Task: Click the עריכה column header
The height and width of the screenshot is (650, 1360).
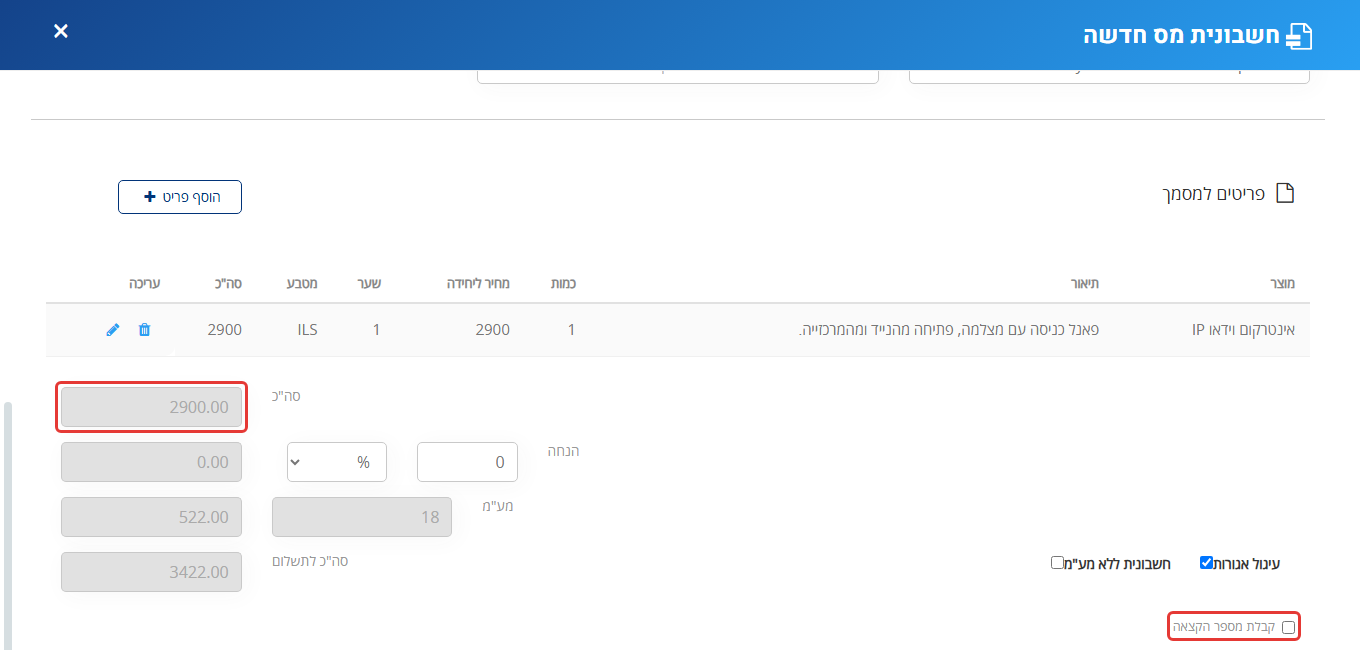Action: click(x=145, y=284)
